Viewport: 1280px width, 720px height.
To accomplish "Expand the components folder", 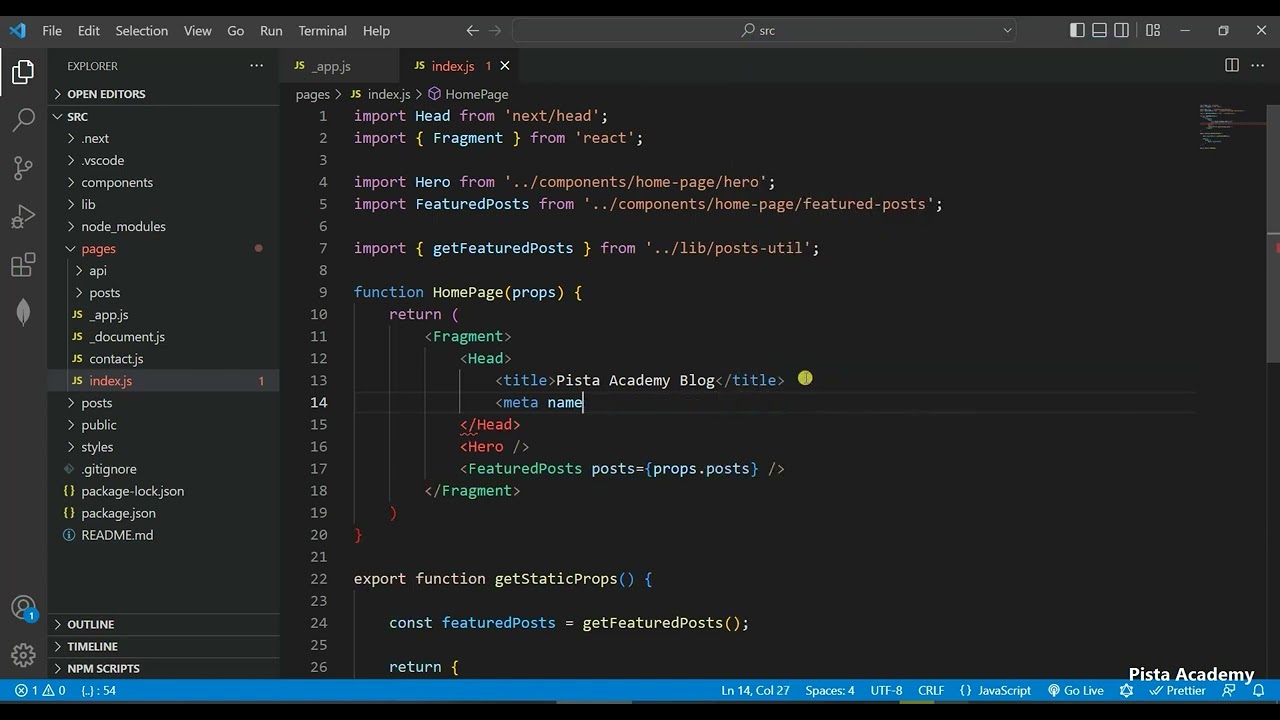I will point(164,182).
